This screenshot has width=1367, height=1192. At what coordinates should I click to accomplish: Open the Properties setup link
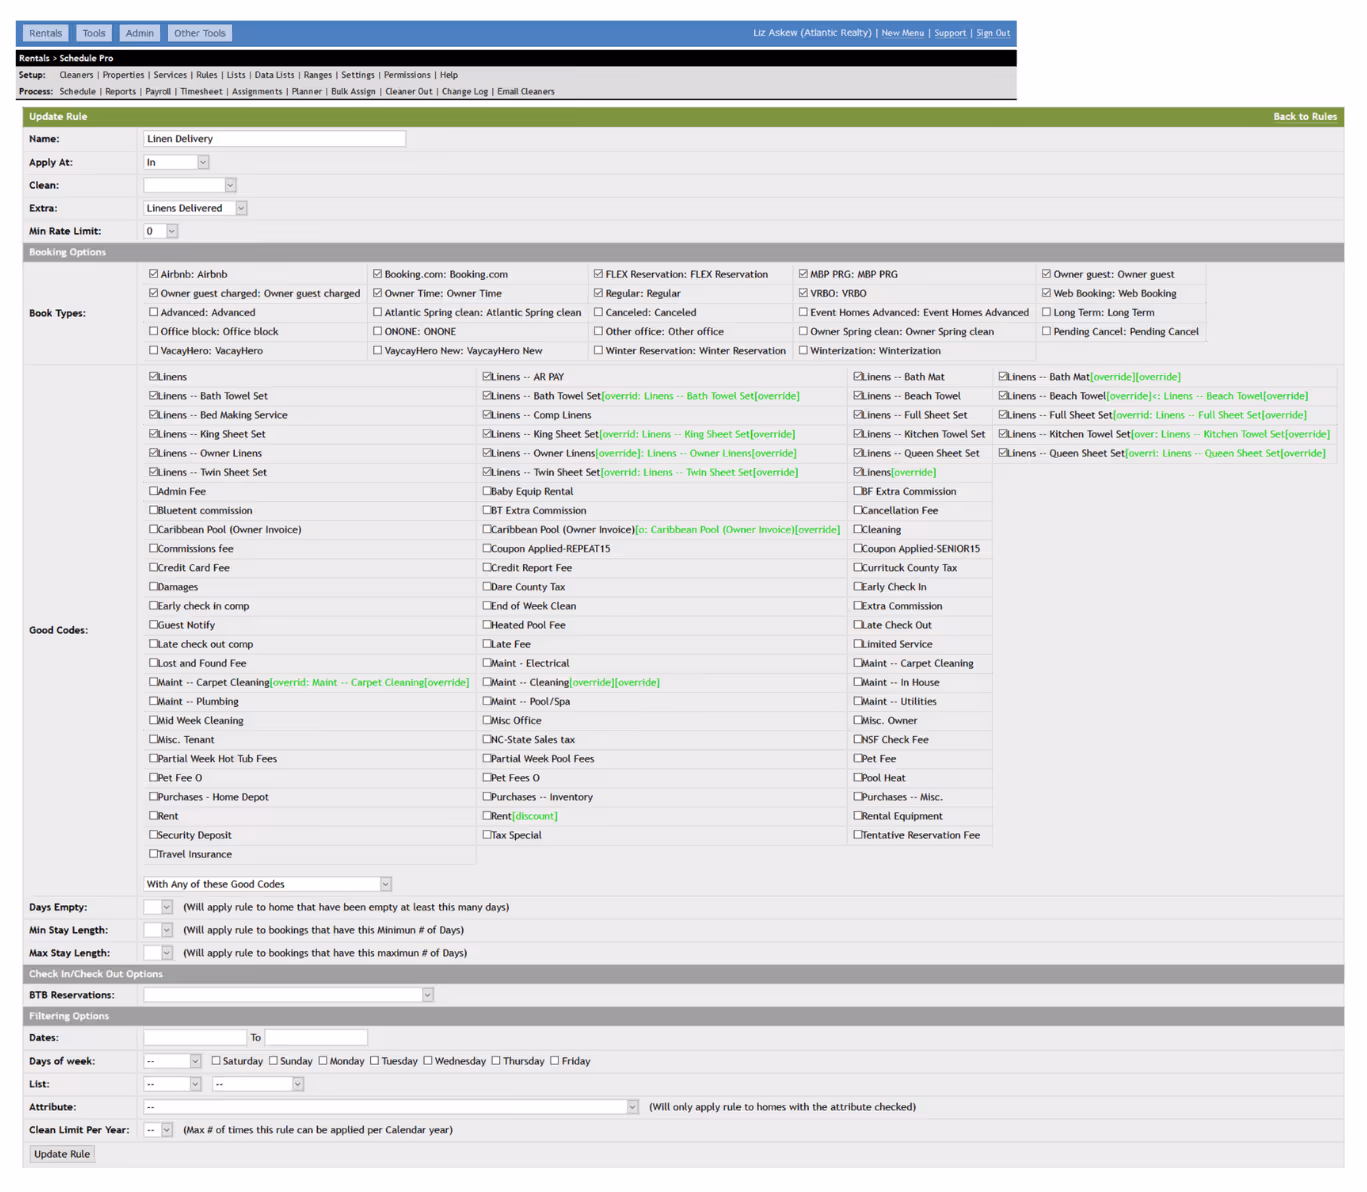point(123,75)
